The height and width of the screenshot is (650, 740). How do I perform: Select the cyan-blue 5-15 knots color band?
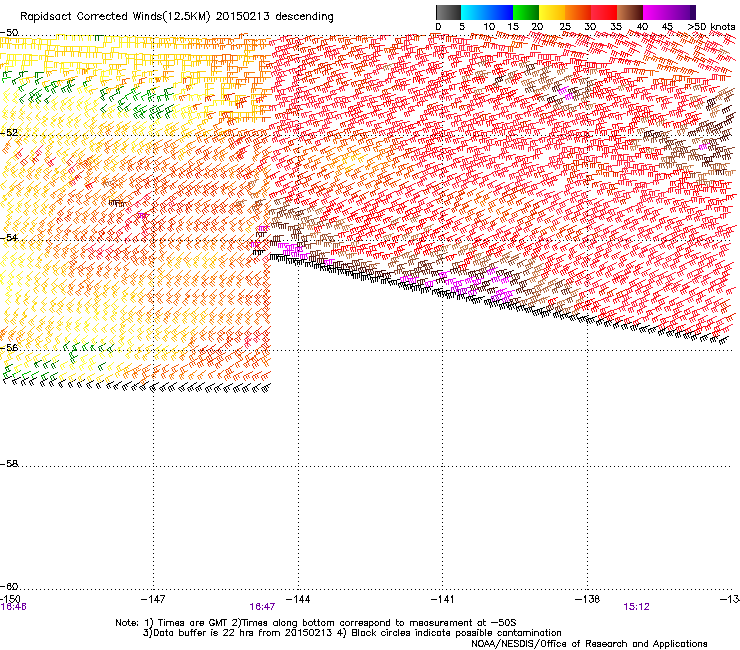tap(487, 12)
